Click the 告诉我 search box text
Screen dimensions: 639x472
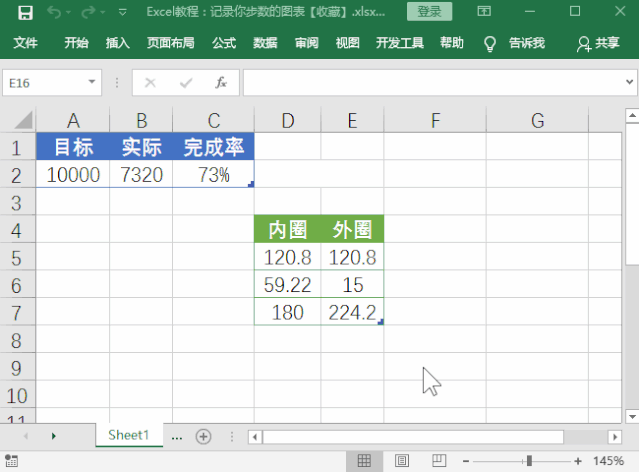click(527, 42)
